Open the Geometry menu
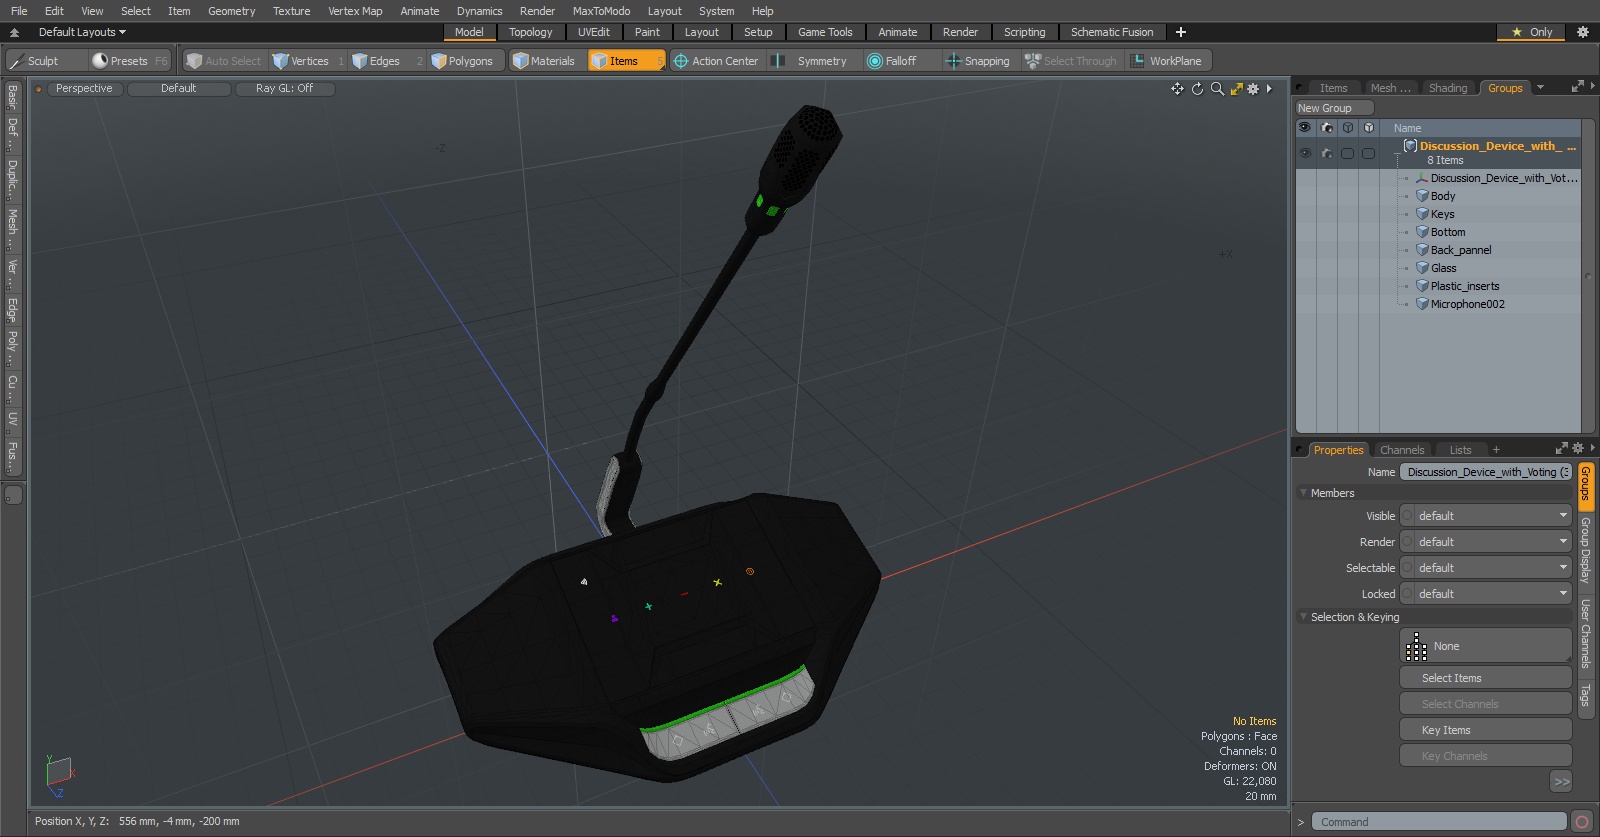This screenshot has width=1600, height=837. click(231, 11)
